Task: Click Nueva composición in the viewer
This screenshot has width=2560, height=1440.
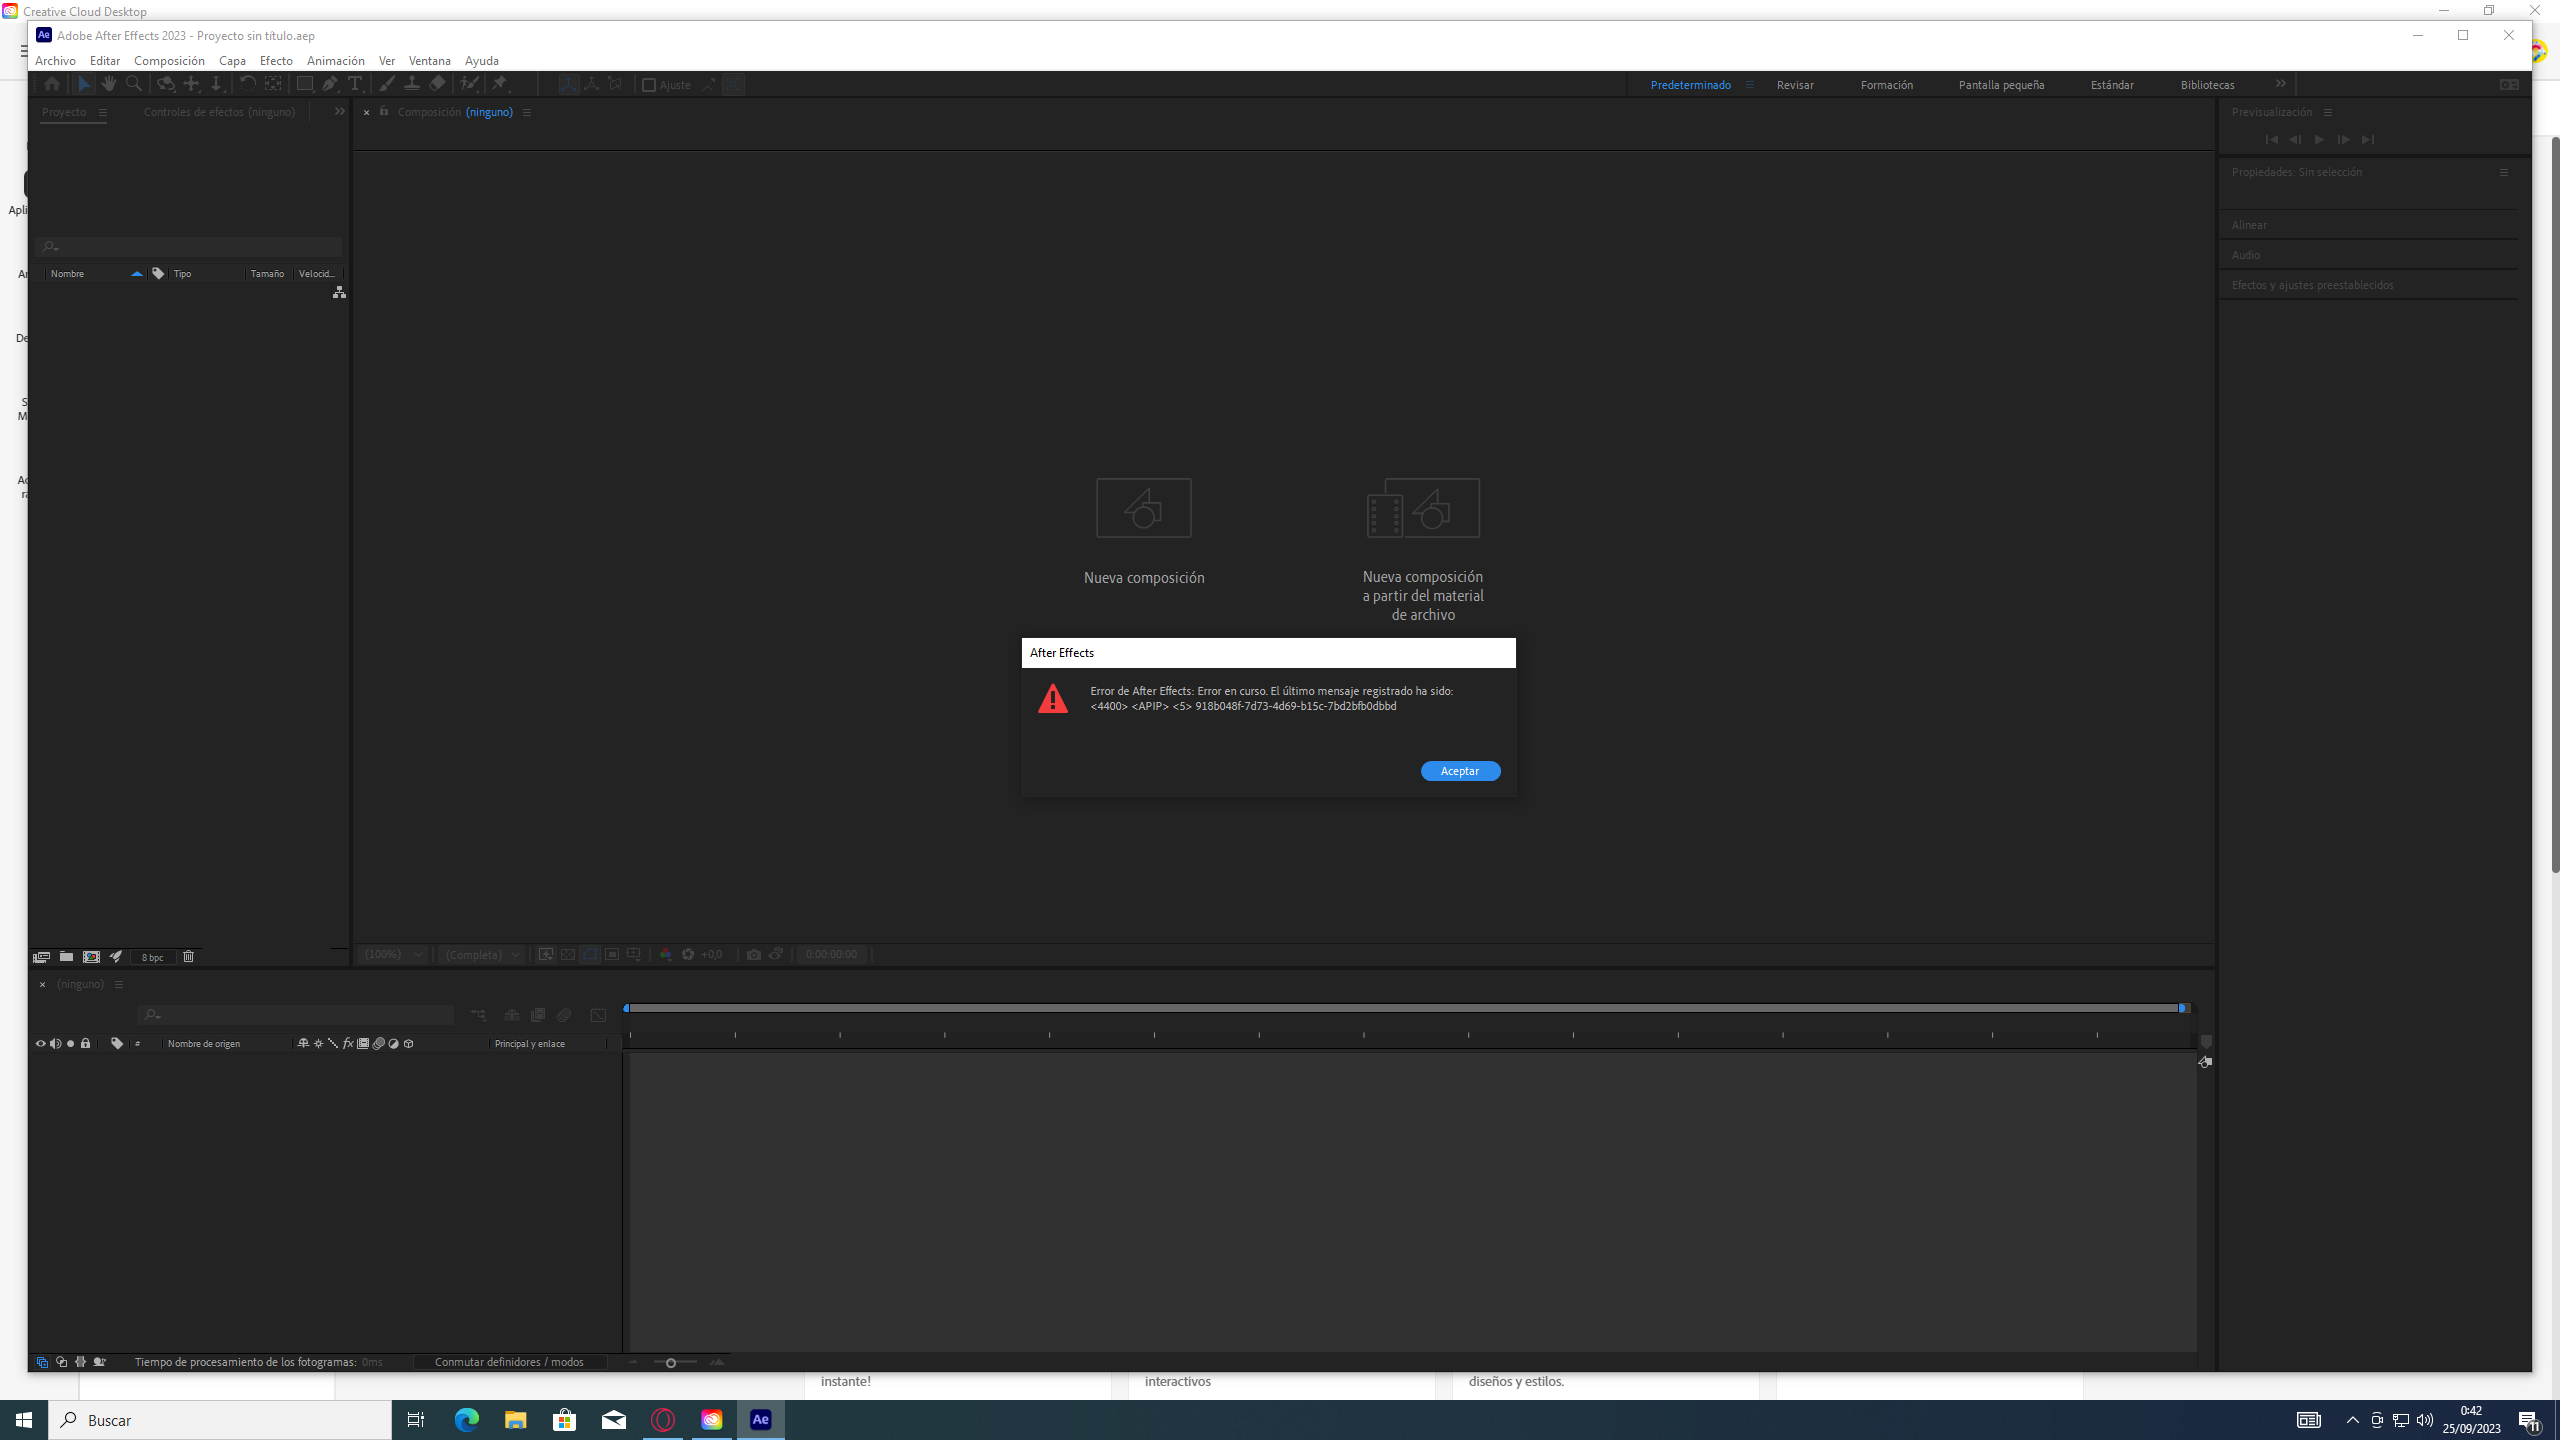Action: pyautogui.click(x=1144, y=531)
